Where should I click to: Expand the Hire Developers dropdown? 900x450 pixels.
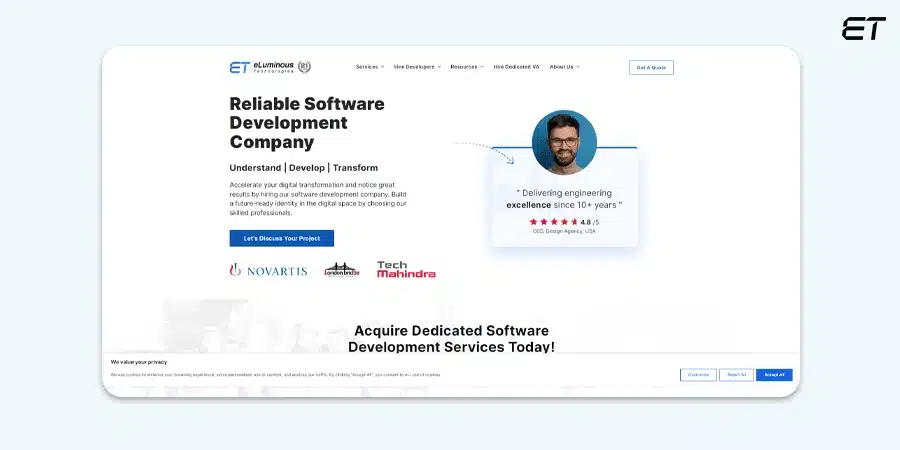pos(417,67)
